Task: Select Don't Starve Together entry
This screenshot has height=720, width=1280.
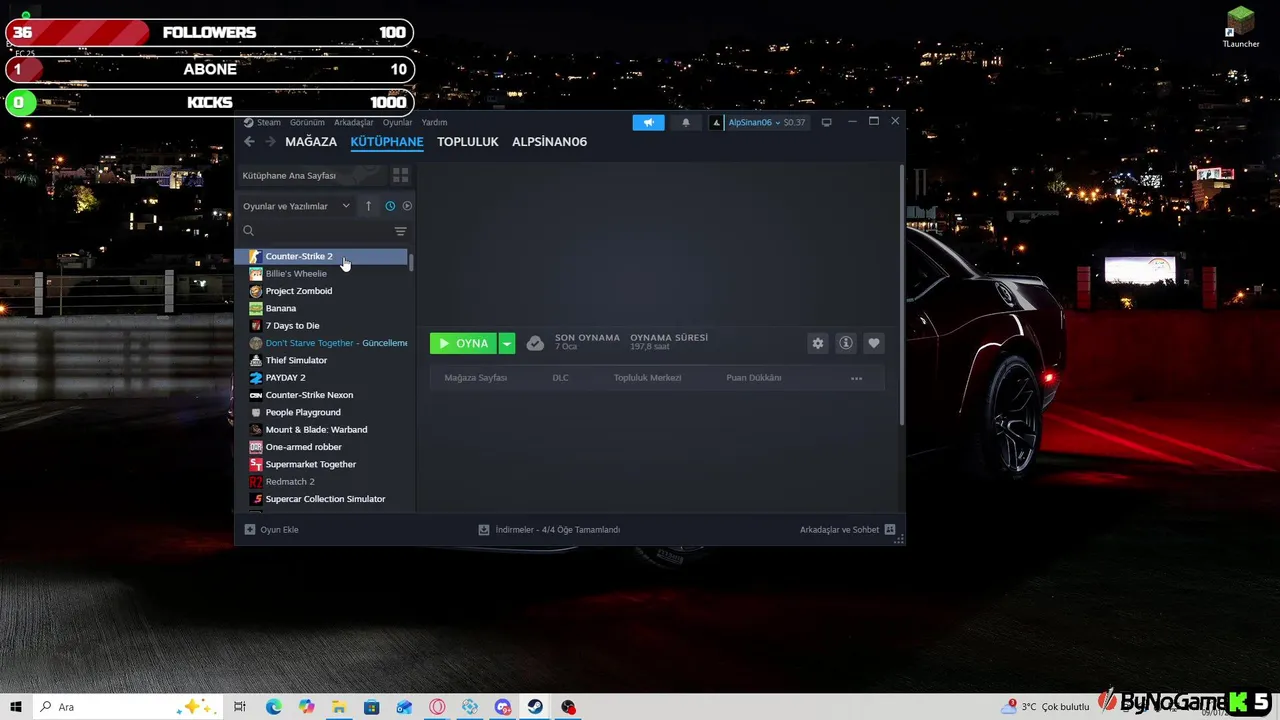Action: tap(321, 343)
